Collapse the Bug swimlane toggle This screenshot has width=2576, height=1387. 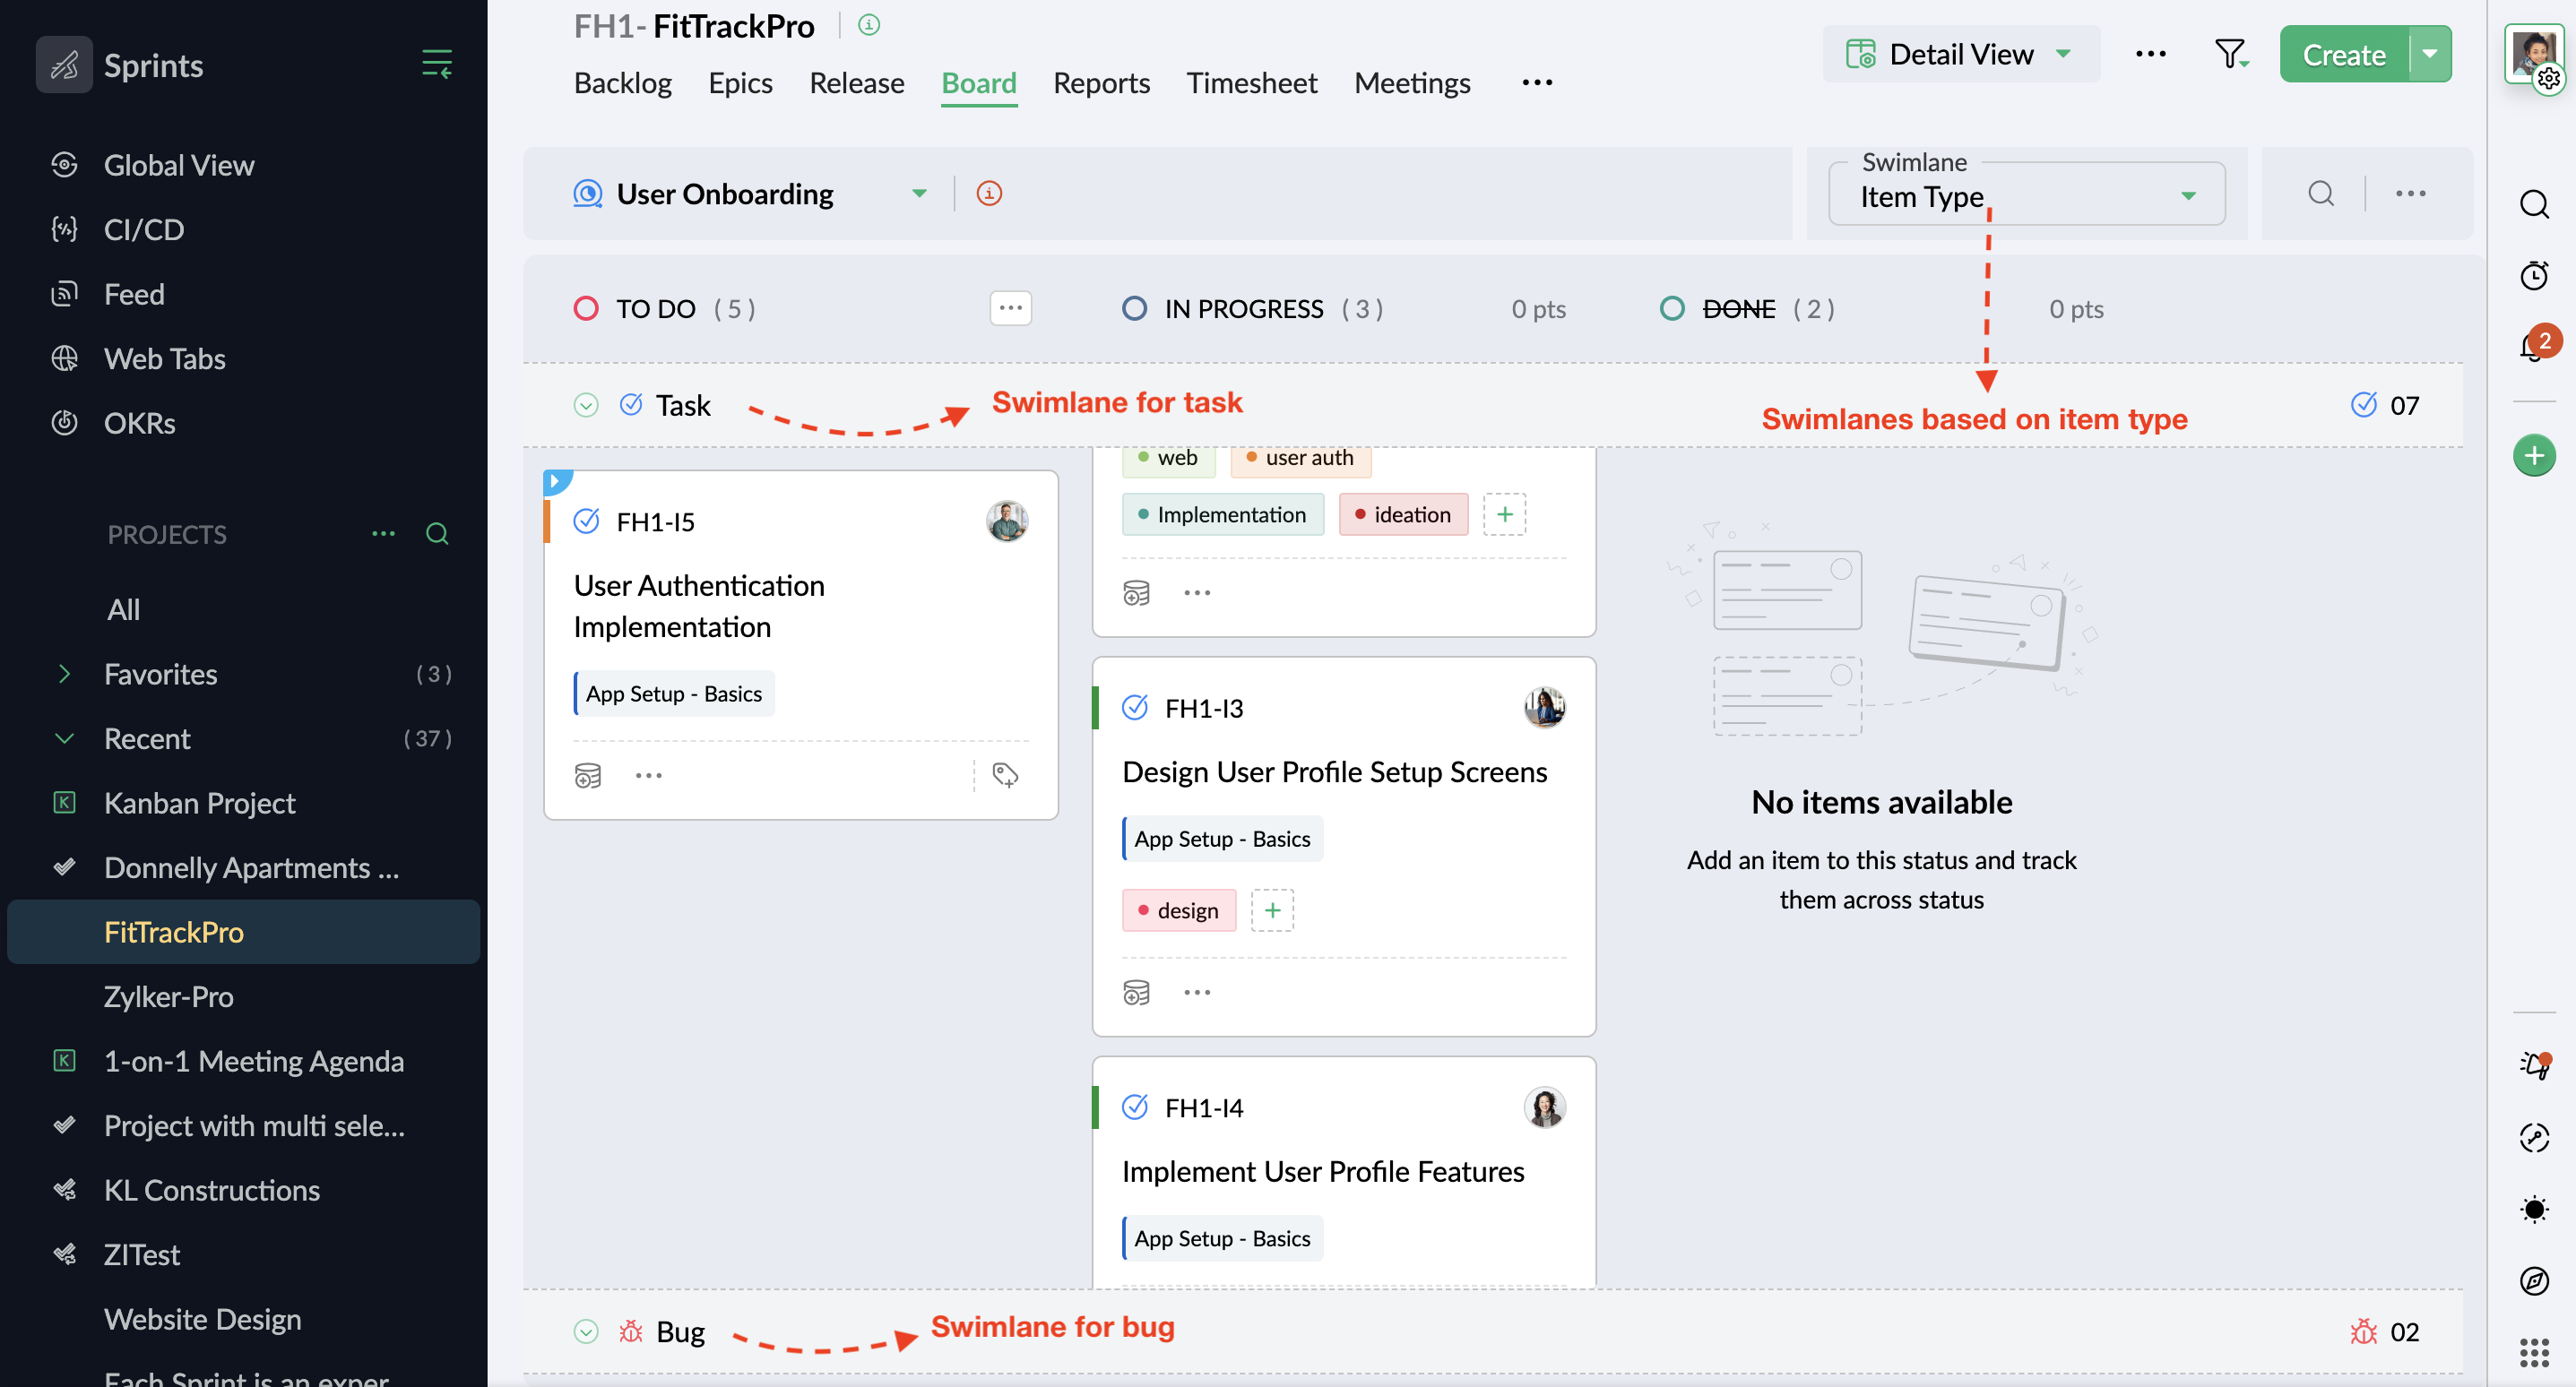click(586, 1331)
